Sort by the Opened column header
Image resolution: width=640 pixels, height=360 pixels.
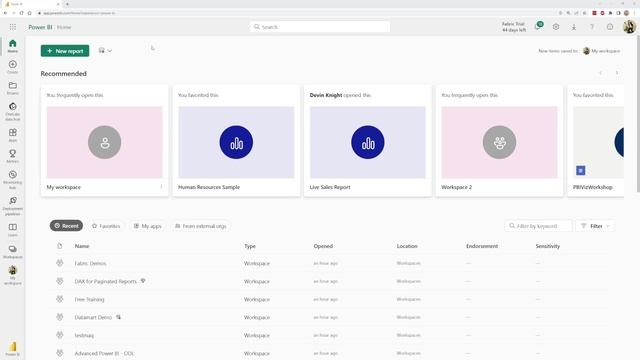point(323,246)
